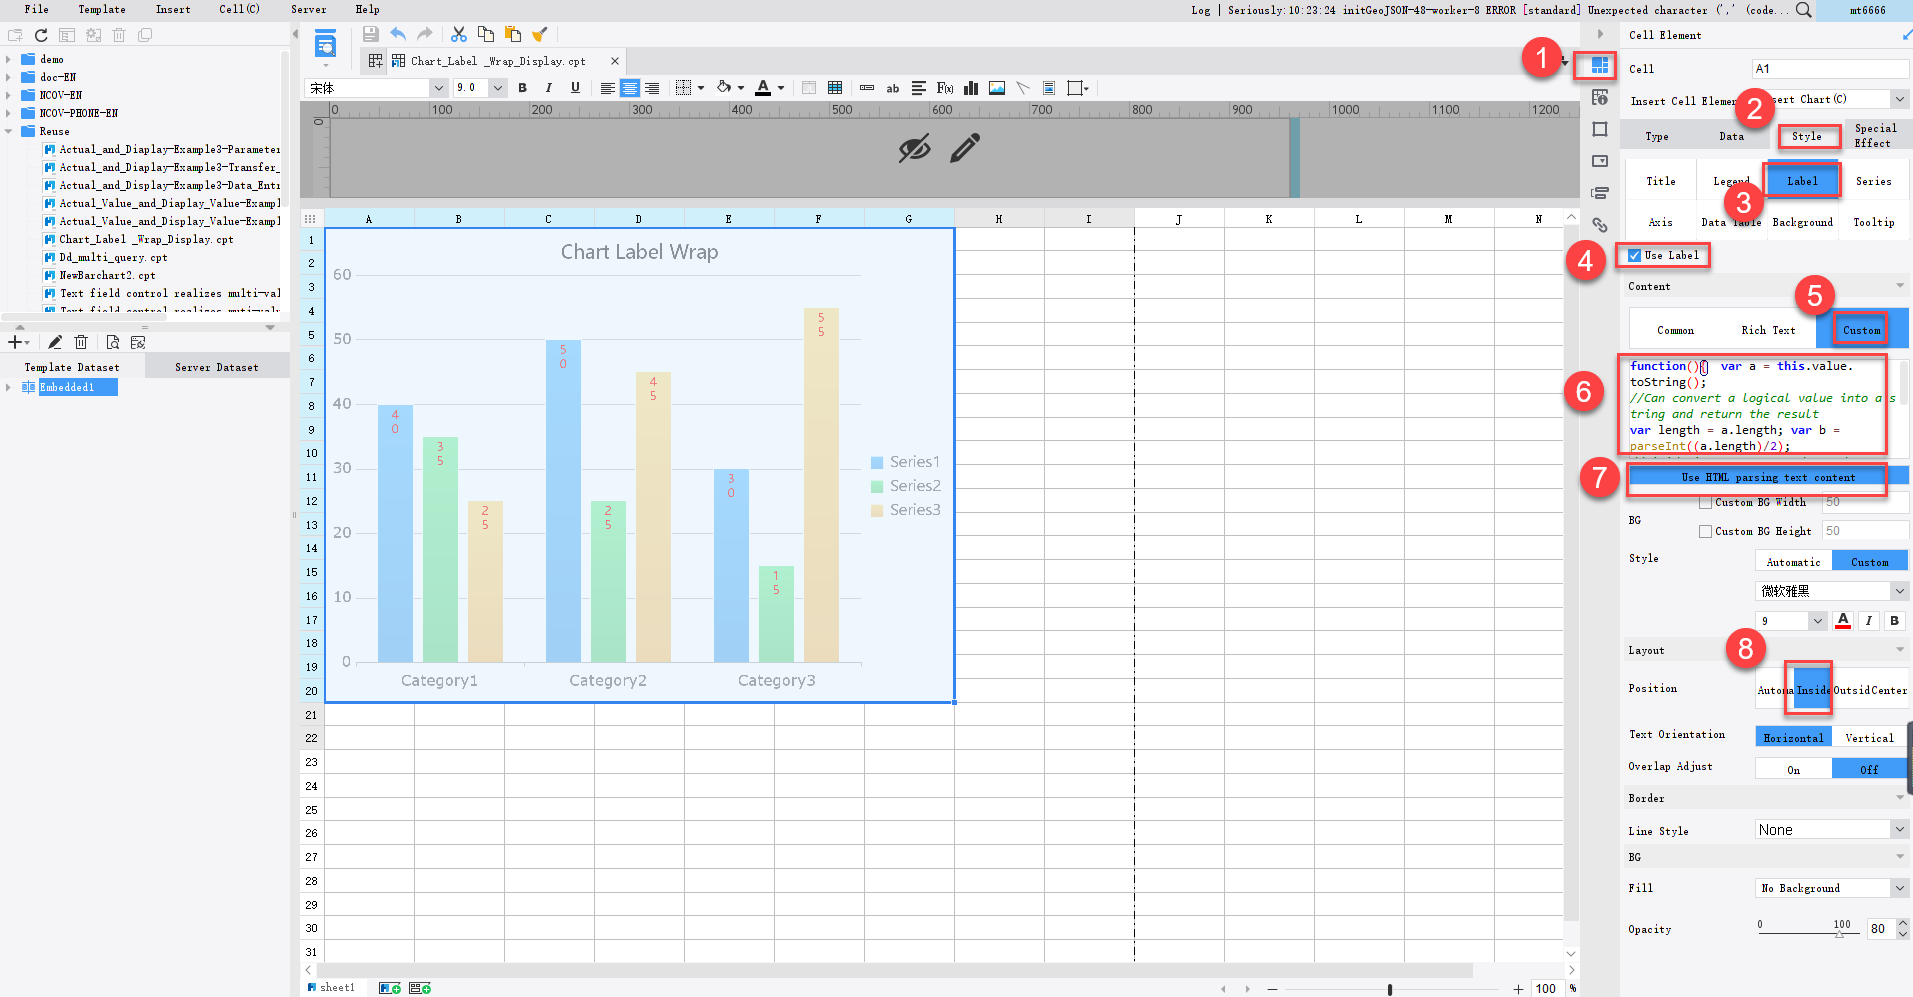Enable the Custom BG Width checkbox

1707,502
